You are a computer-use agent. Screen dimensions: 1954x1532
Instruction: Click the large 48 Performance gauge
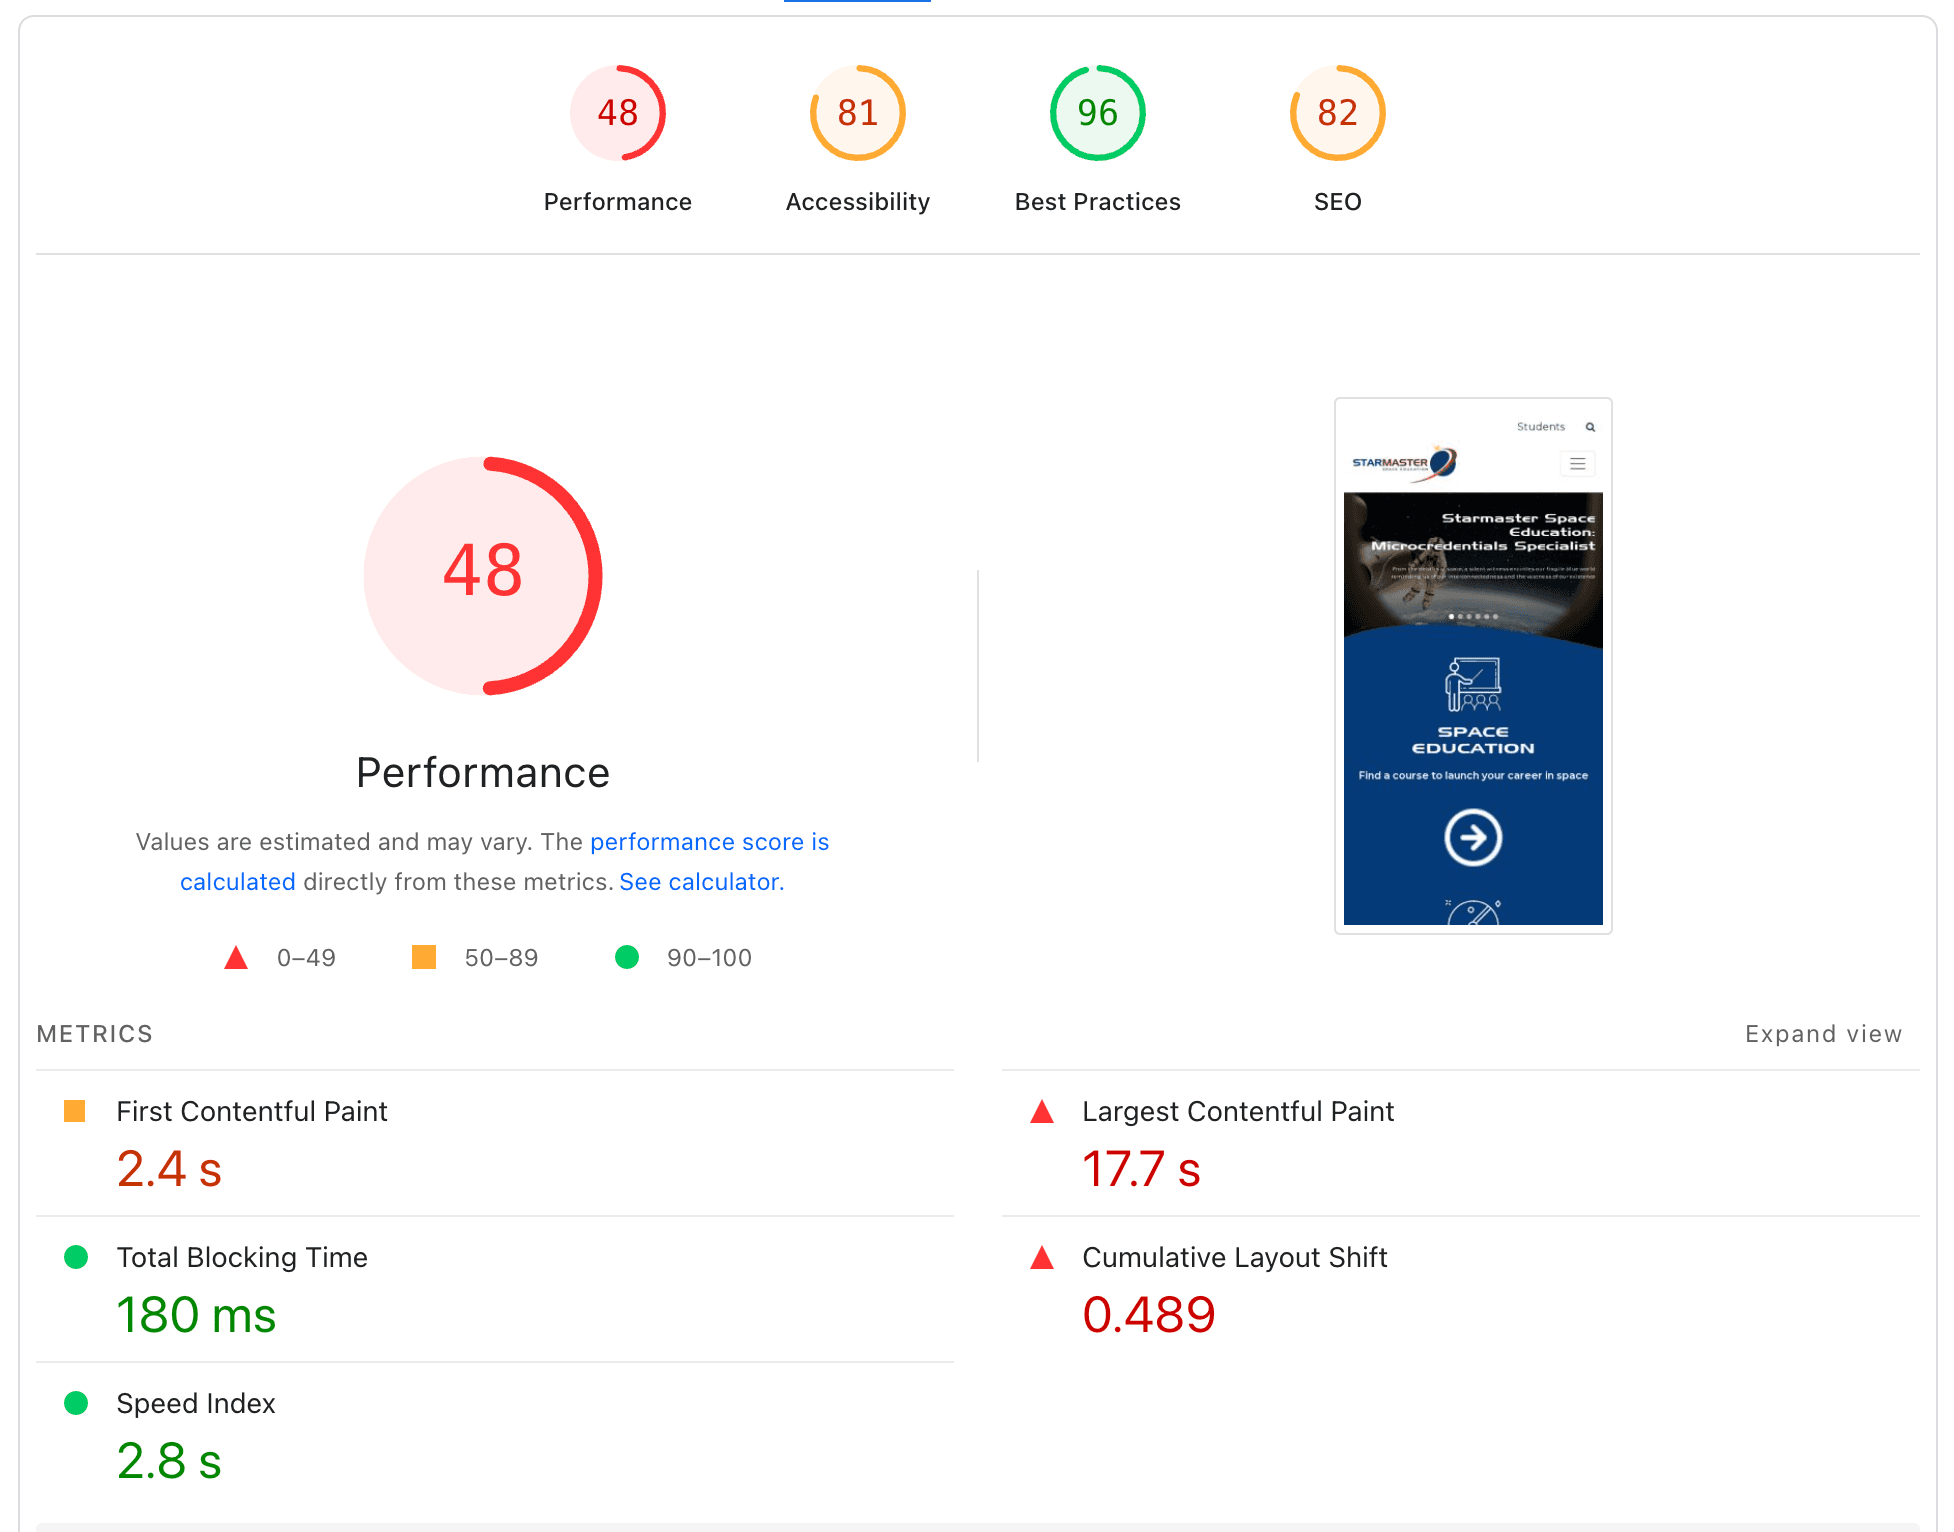point(483,575)
